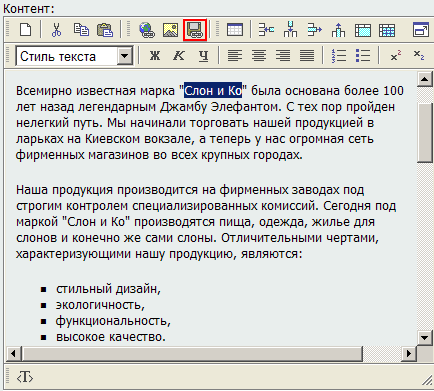Click the horizontal scrollbar right arrow
This screenshot has width=434, height=391.
(x=409, y=353)
